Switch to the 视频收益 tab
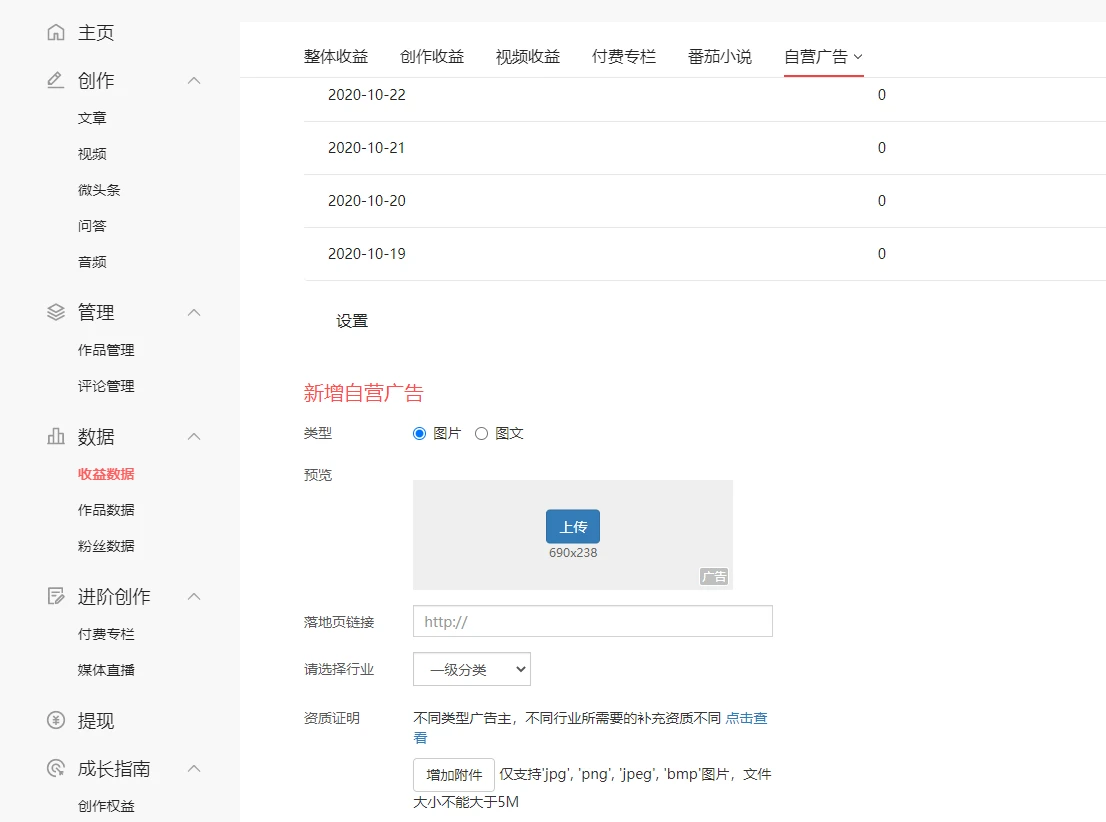The height and width of the screenshot is (822, 1106). [527, 57]
